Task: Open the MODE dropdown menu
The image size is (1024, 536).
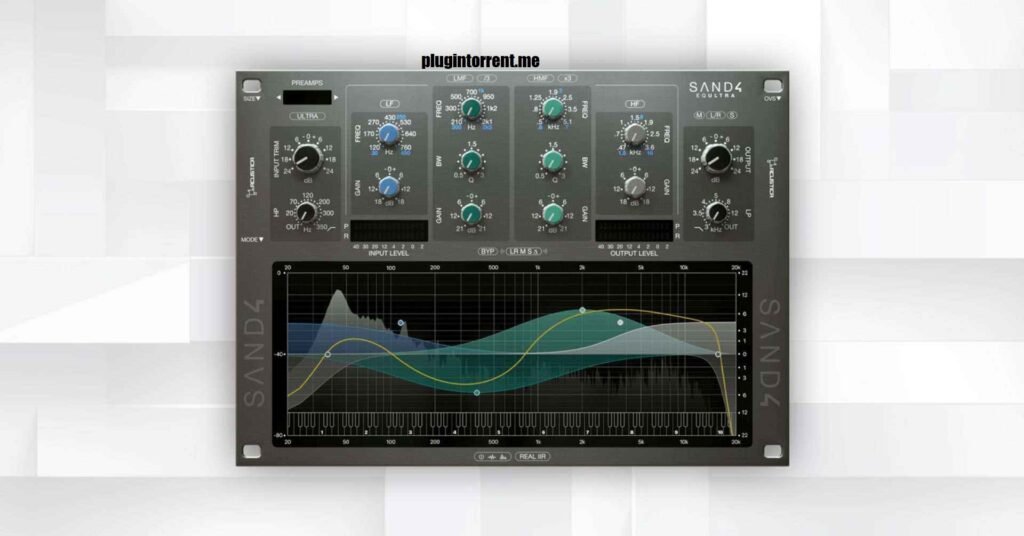Action: [252, 240]
